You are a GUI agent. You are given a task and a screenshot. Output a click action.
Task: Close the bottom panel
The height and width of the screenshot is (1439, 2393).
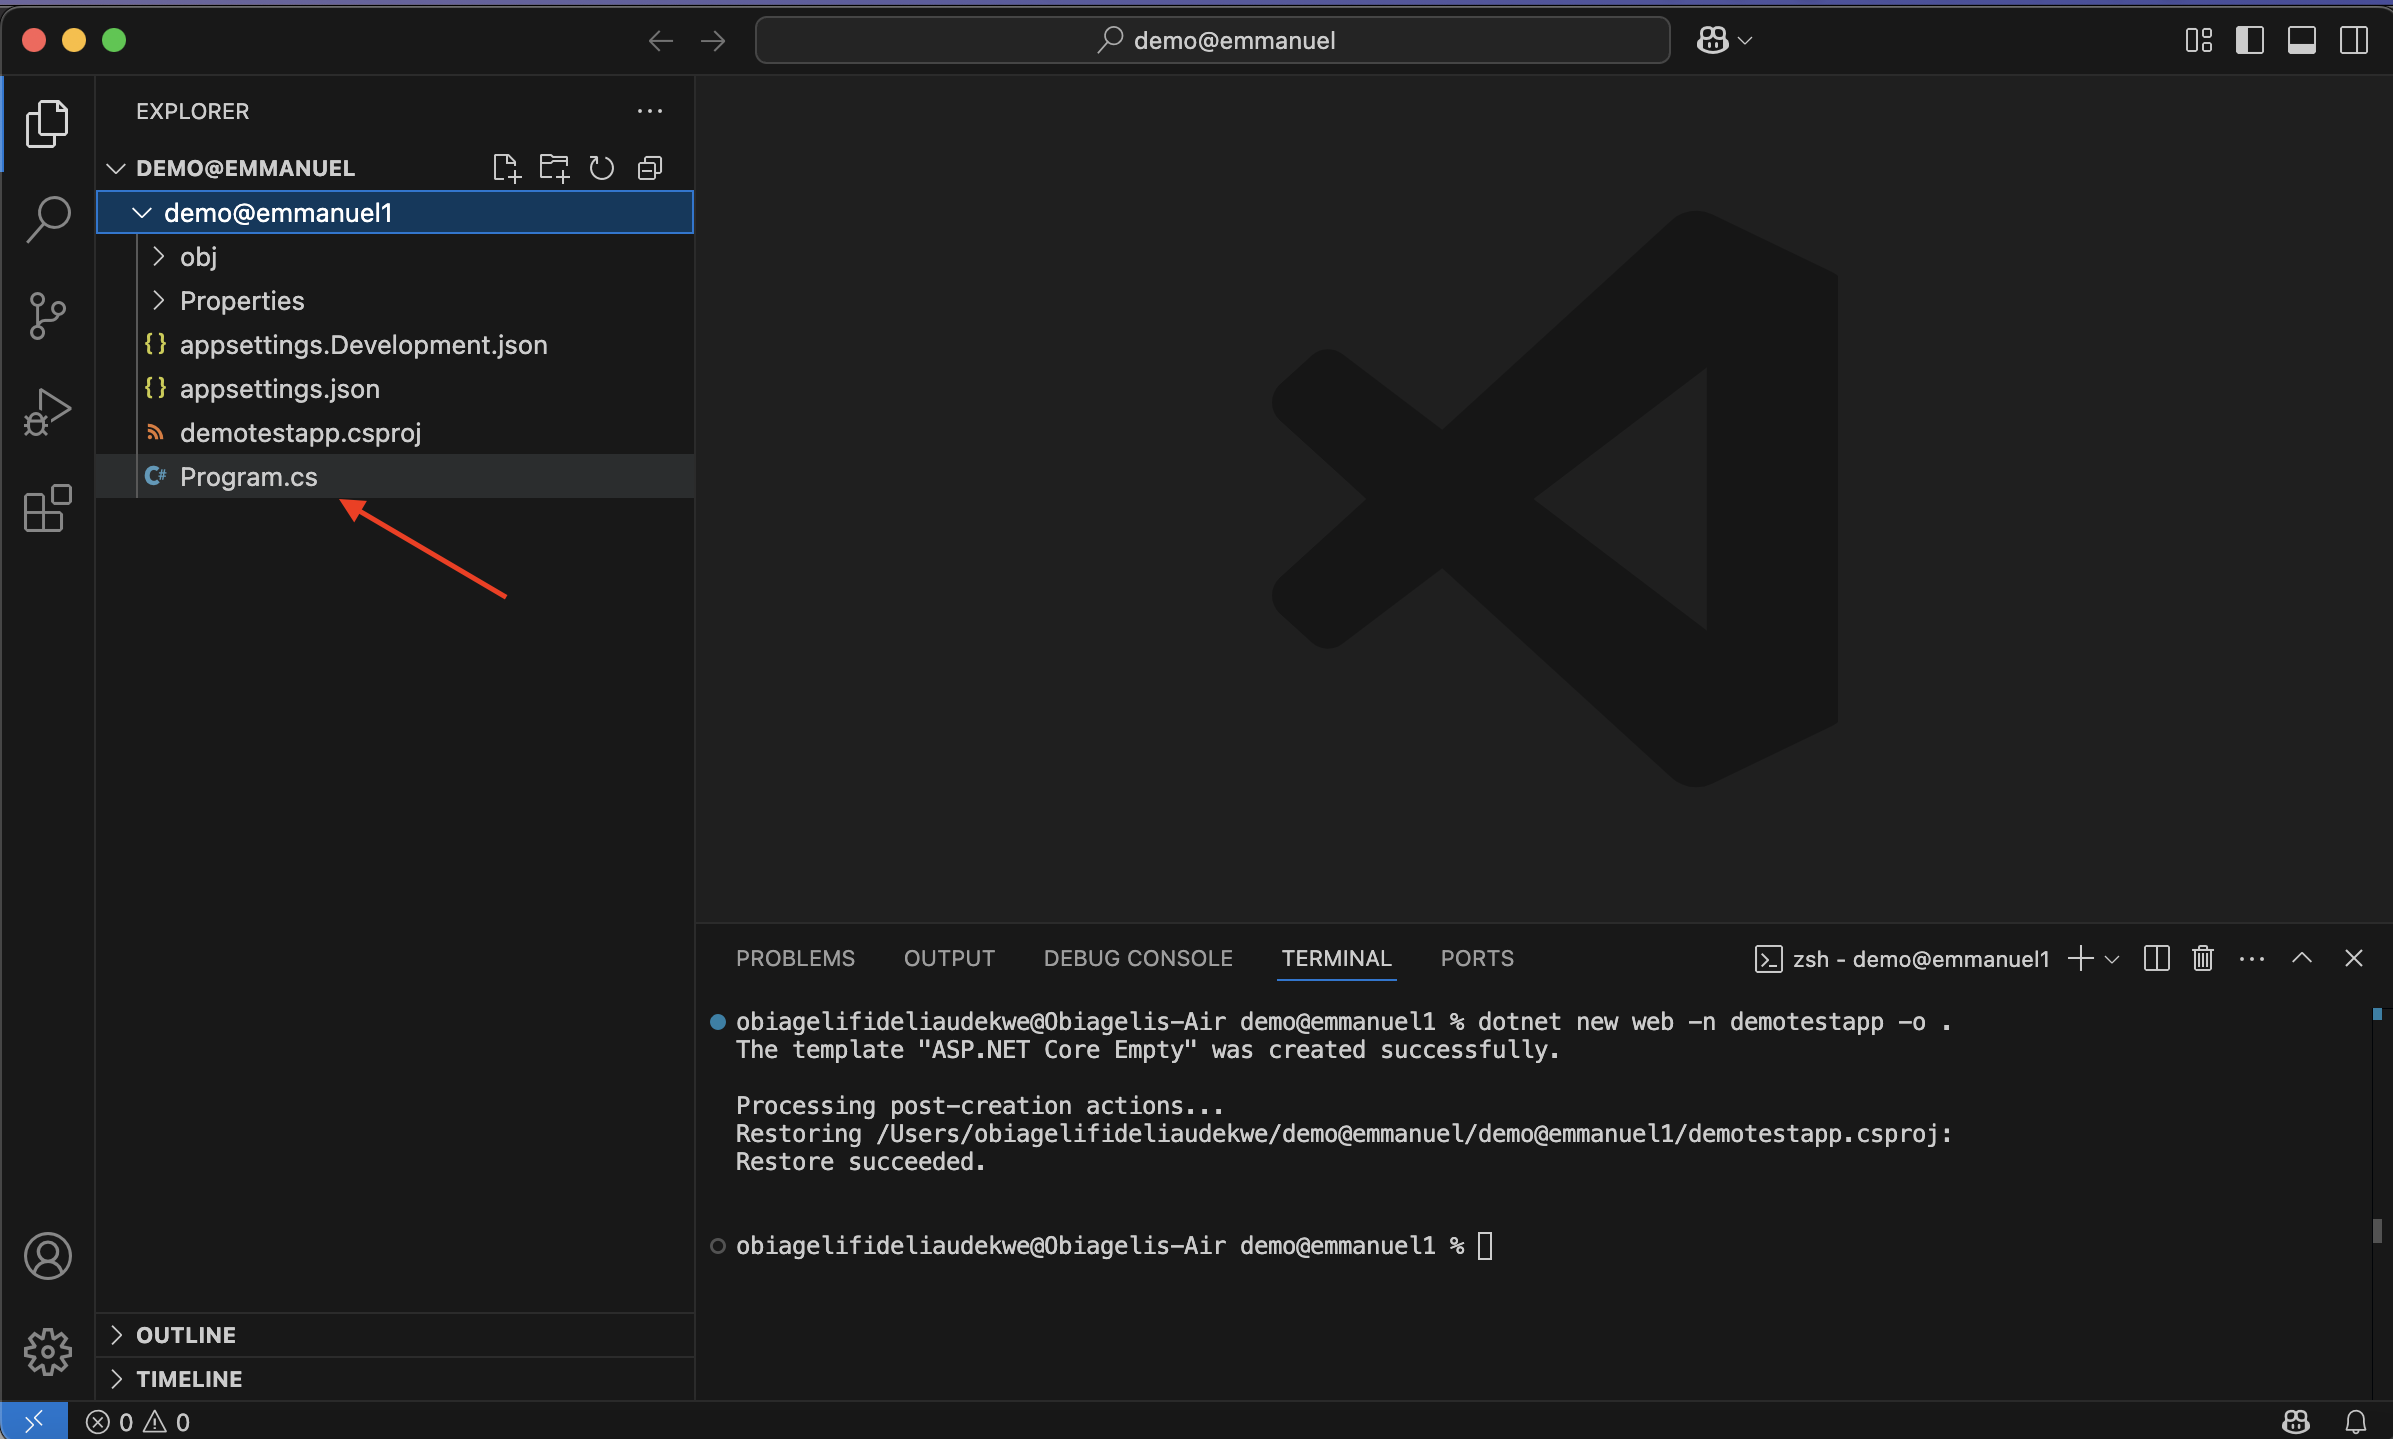click(x=2354, y=958)
